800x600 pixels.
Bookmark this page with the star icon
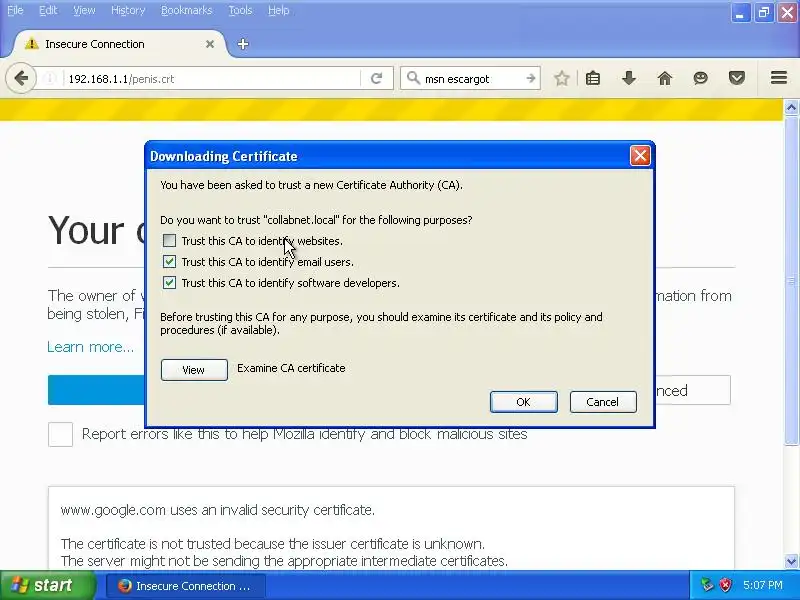562,79
